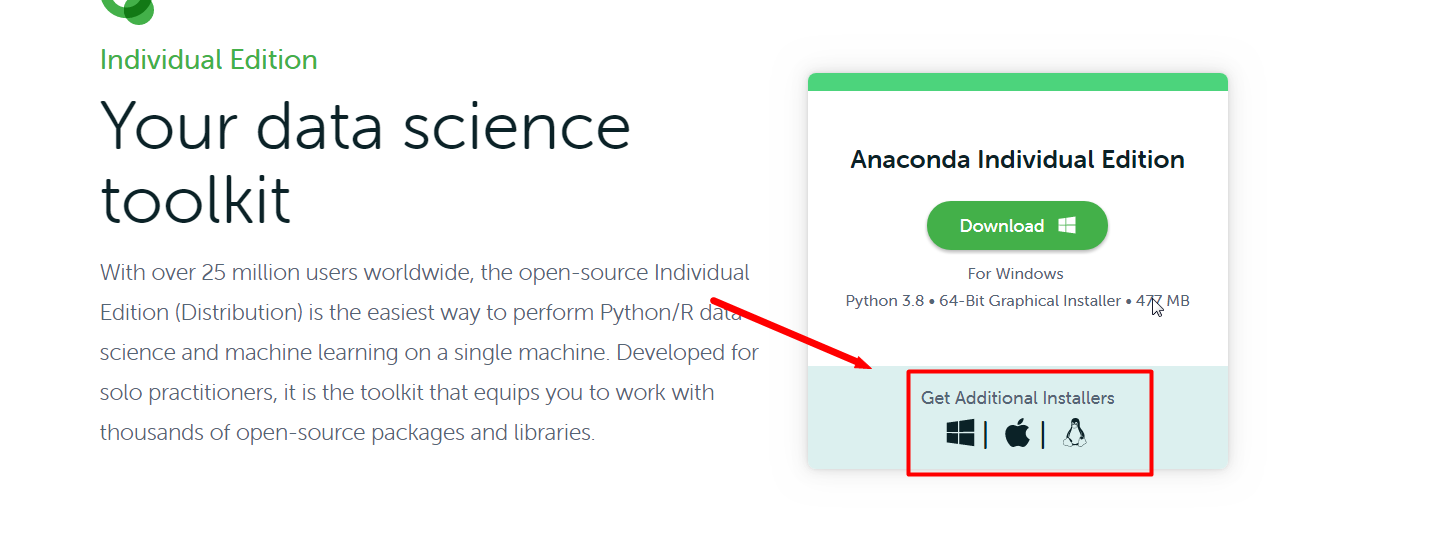The width and height of the screenshot is (1433, 559).
Task: Click the word toolkit in the heading
Action: click(x=196, y=199)
